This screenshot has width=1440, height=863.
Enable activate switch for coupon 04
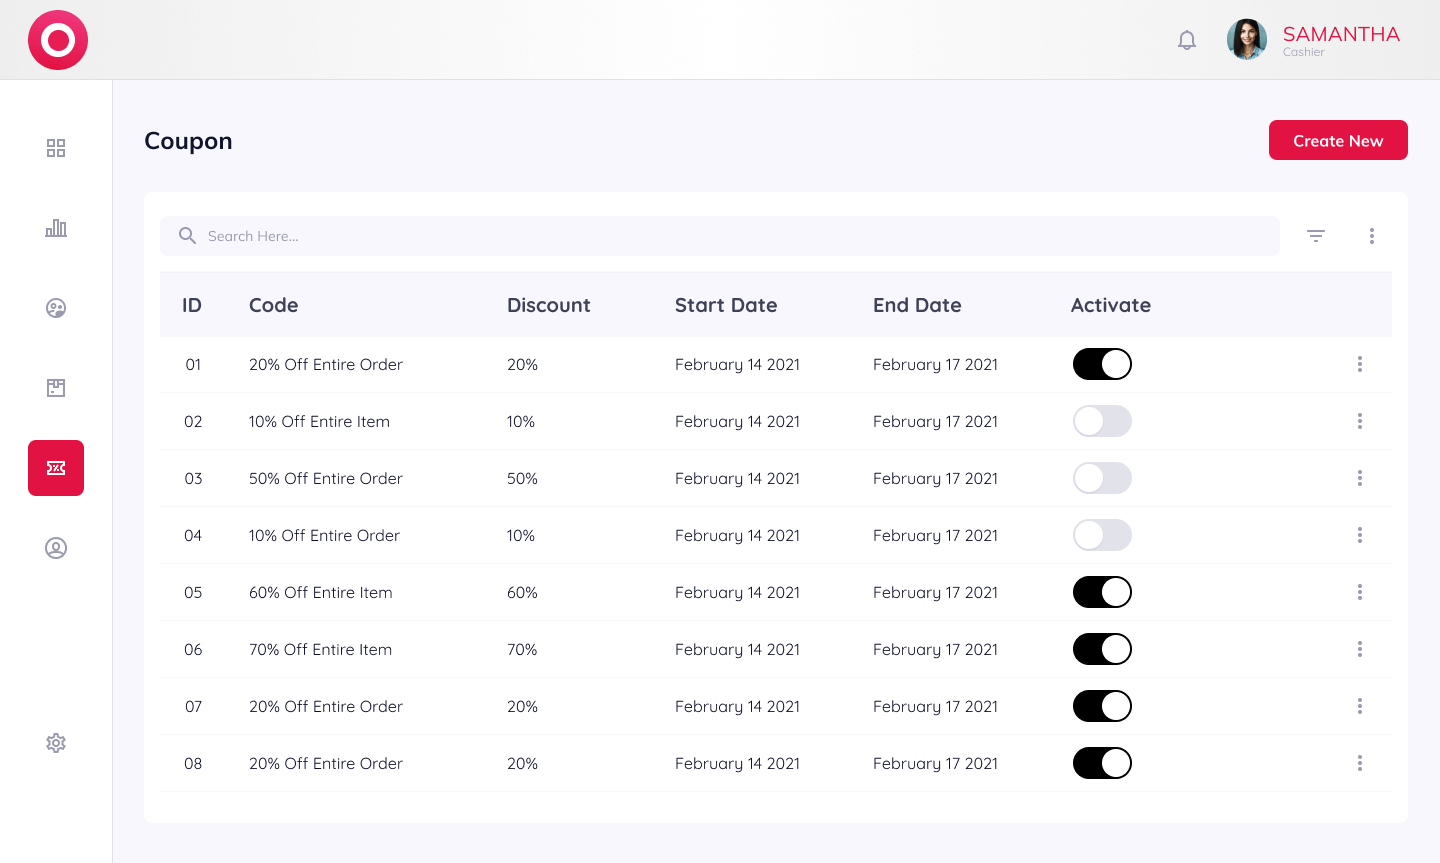point(1102,535)
